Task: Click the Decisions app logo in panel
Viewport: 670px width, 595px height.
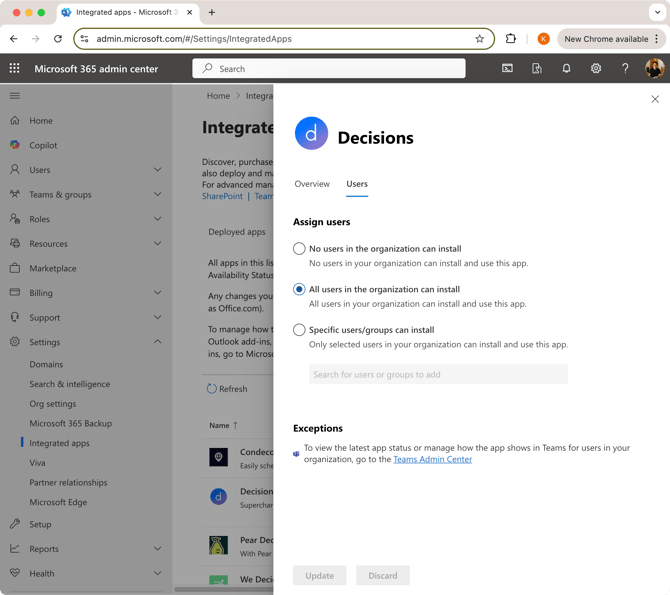Action: pos(311,133)
